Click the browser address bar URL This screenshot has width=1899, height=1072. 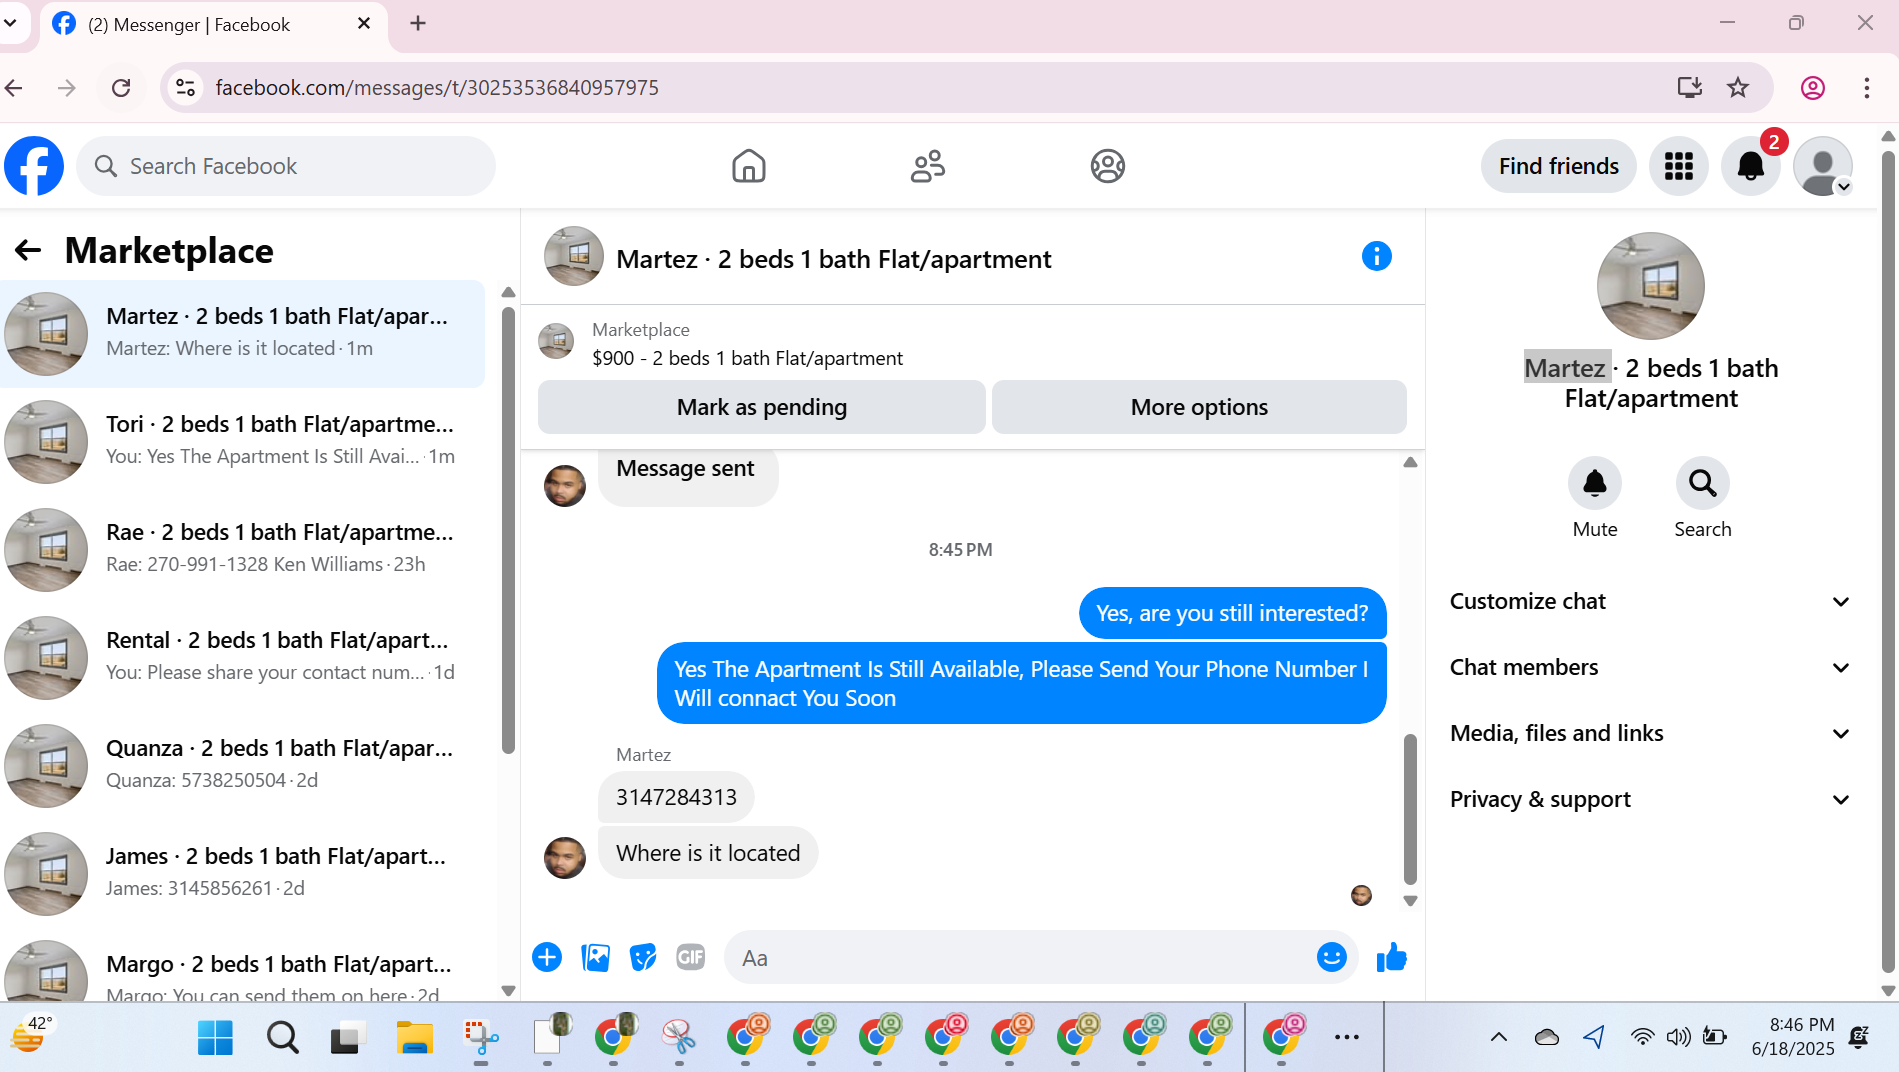(437, 88)
